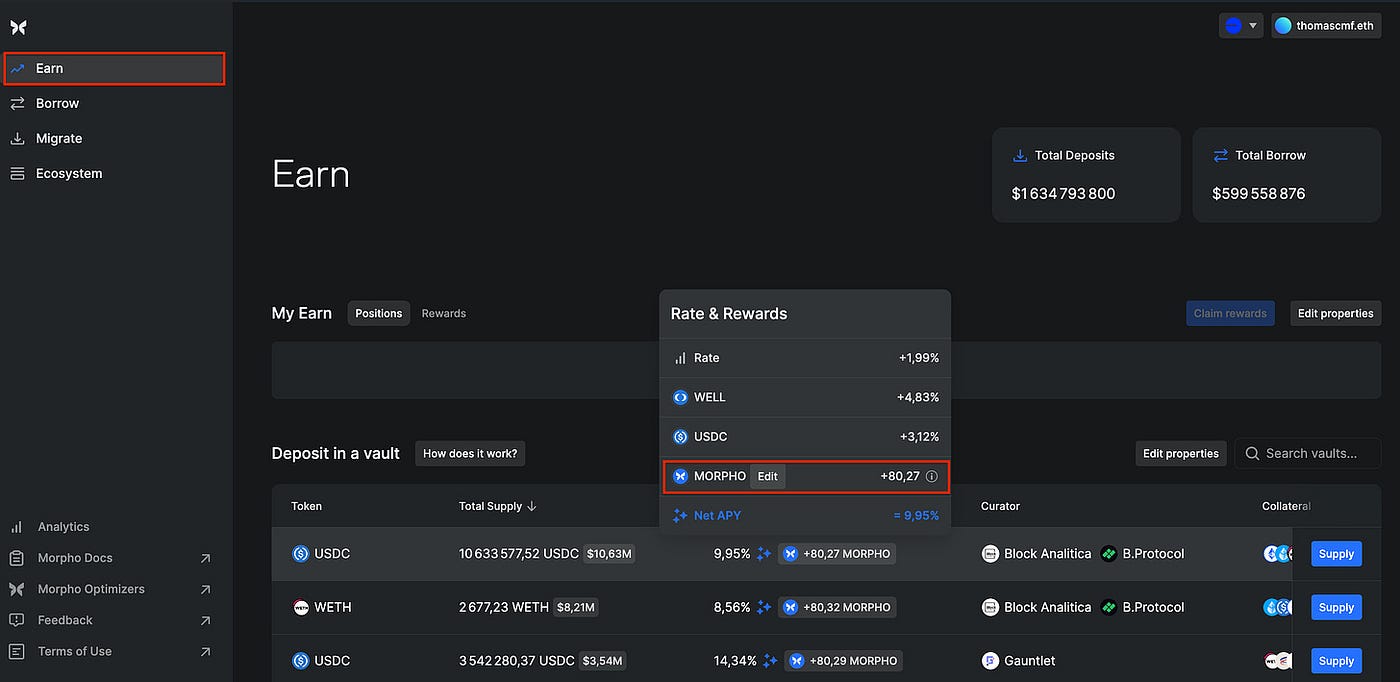Viewport: 1400px width, 682px height.
Task: Open the Ecosystem page
Action: point(69,173)
